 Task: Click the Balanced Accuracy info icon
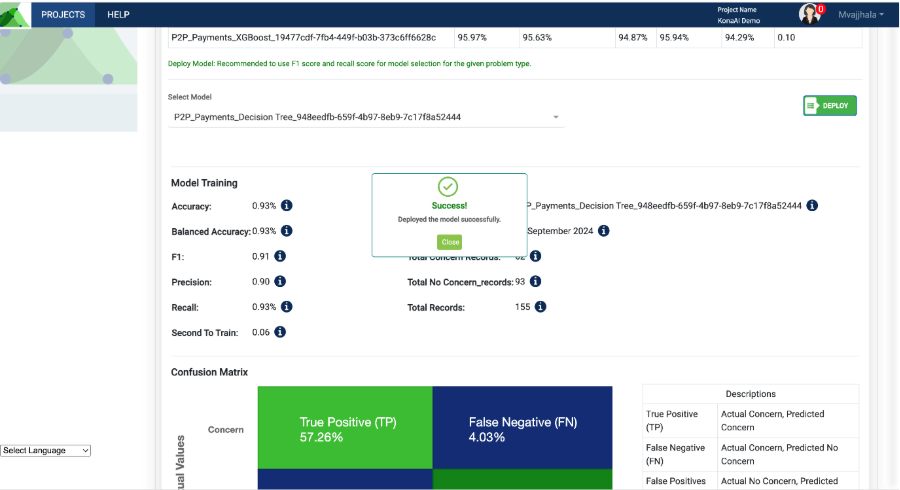286,231
